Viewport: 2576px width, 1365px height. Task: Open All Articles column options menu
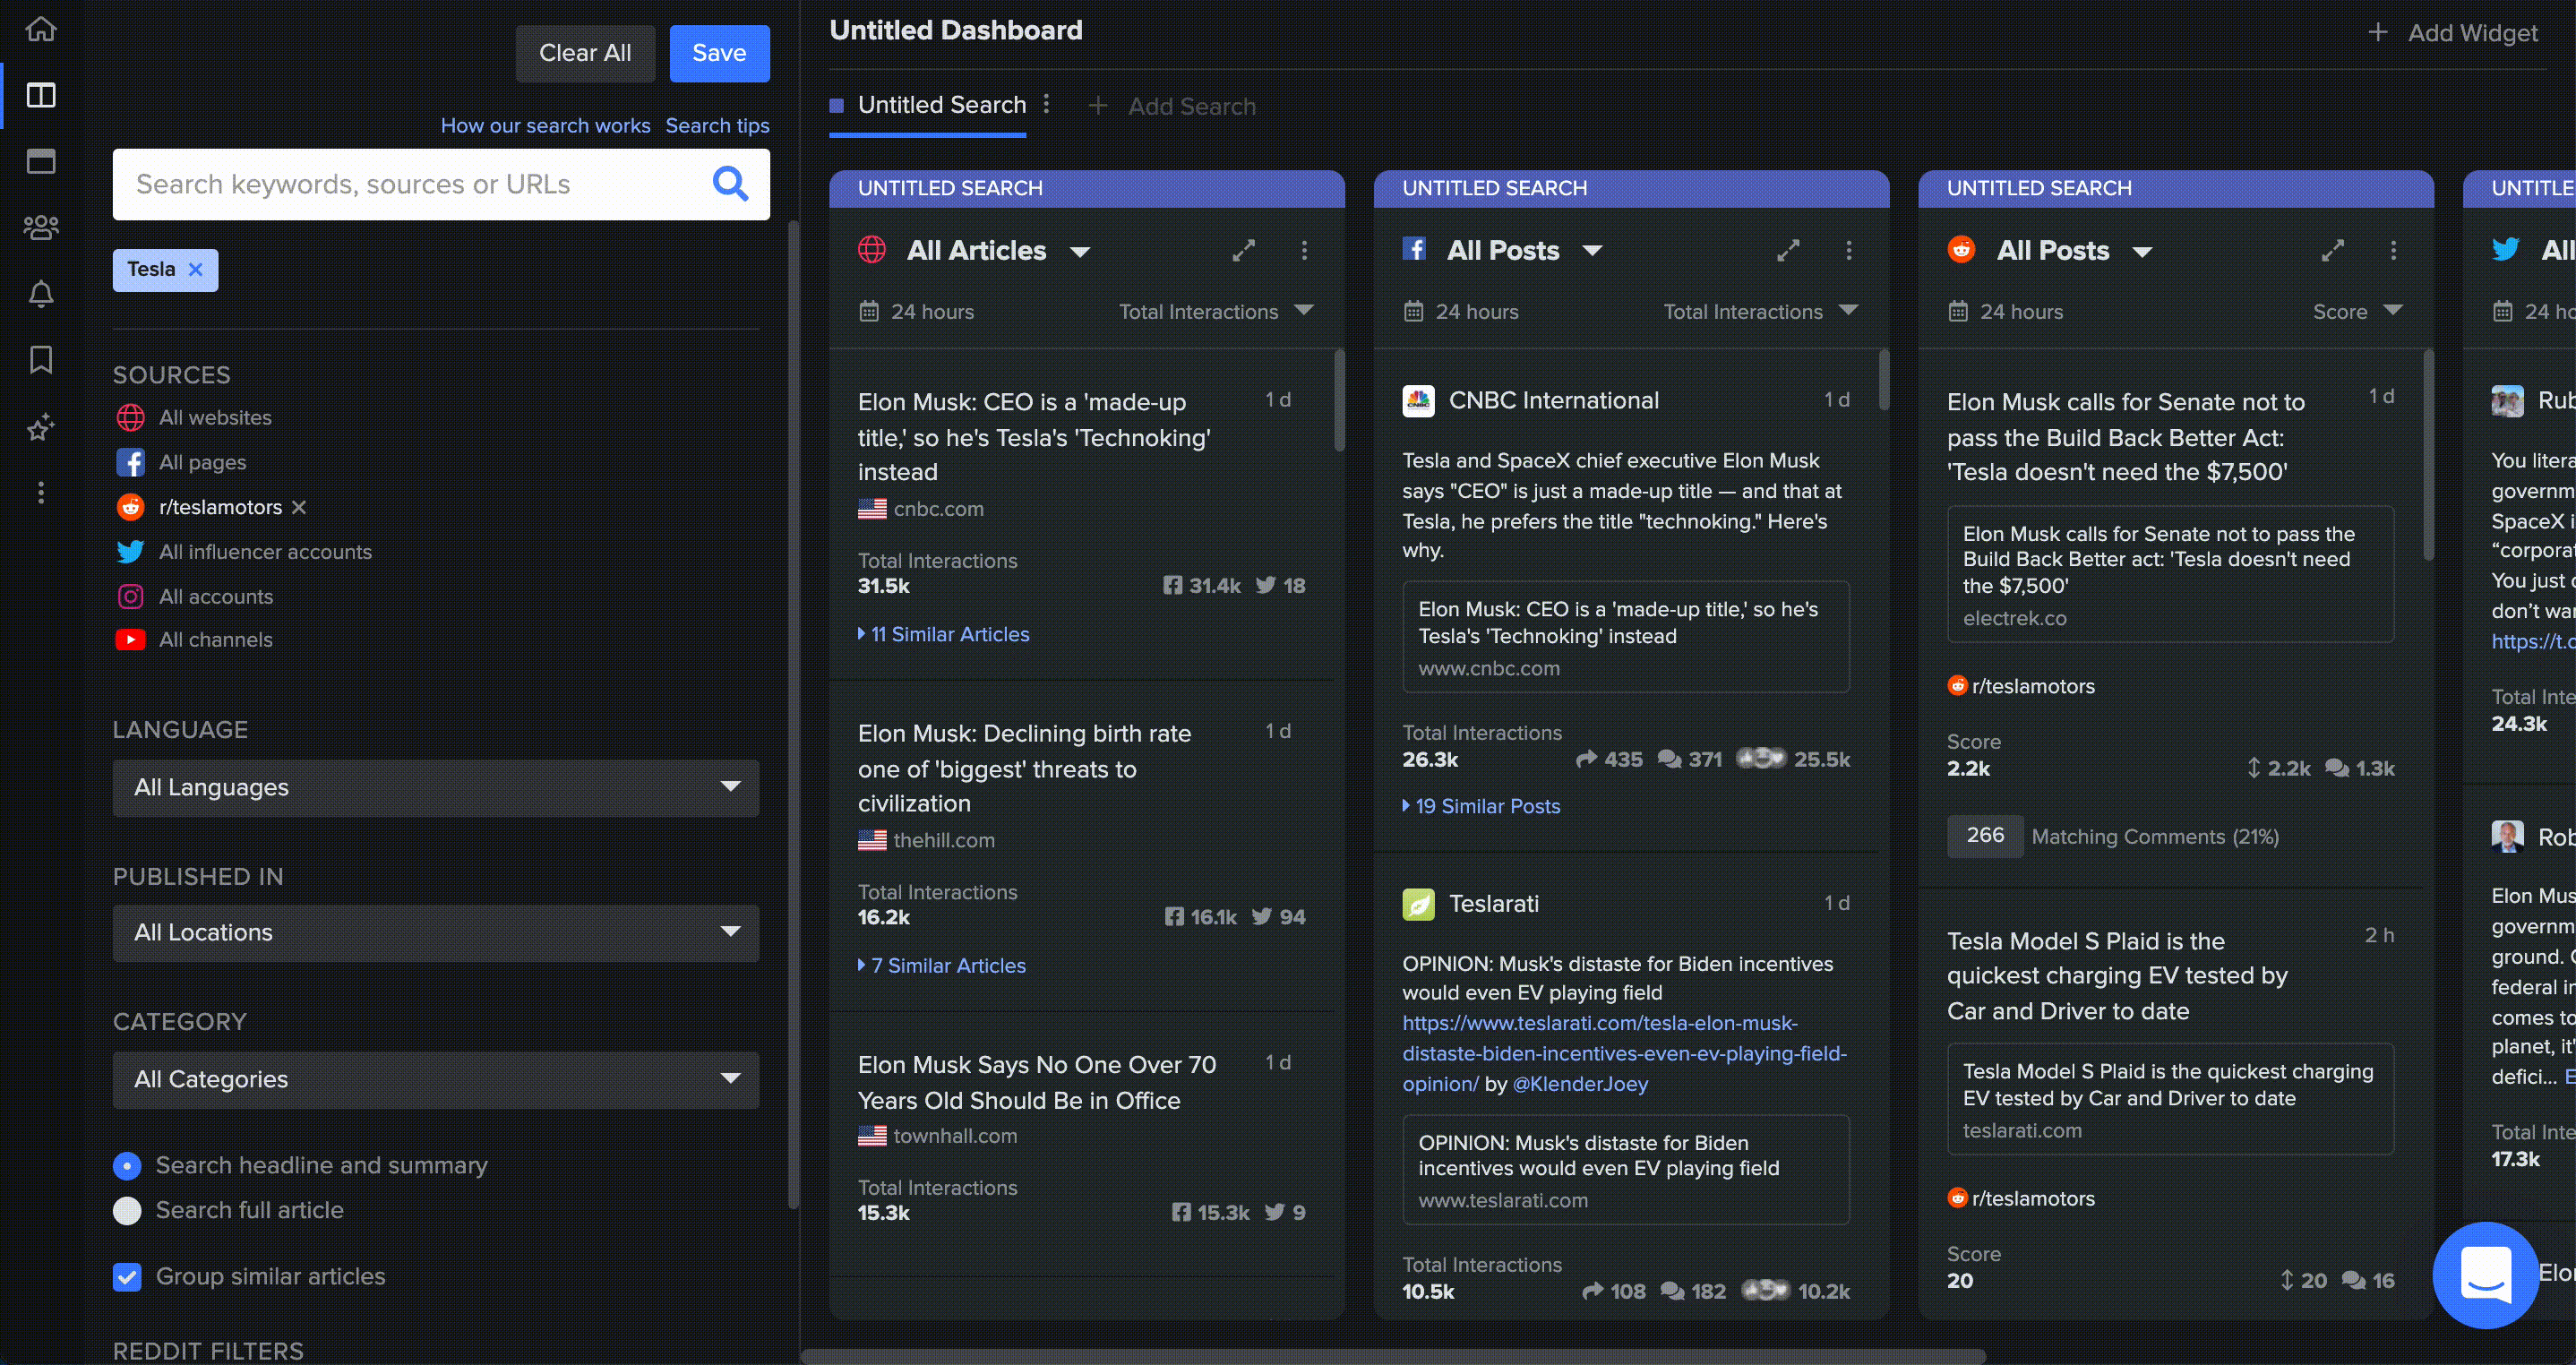(x=1304, y=250)
